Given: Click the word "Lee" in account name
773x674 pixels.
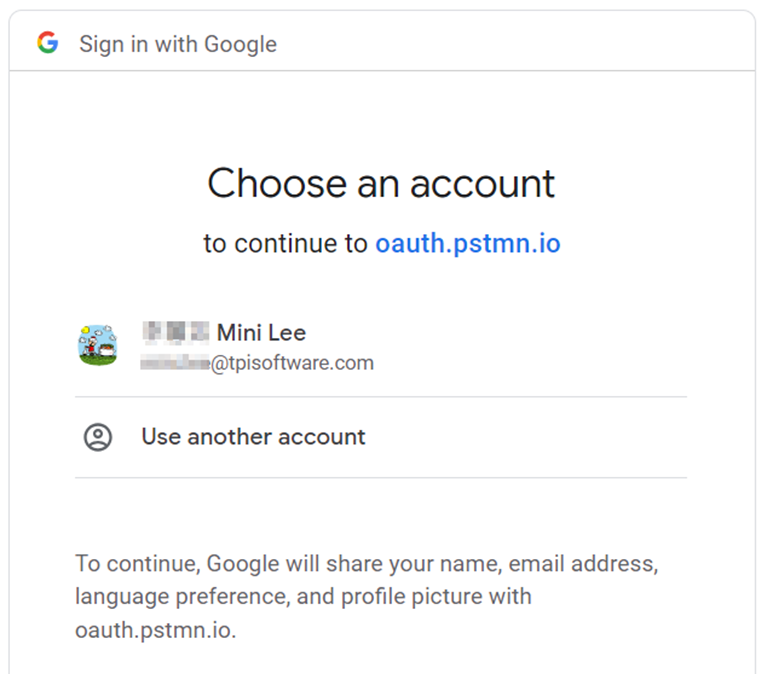Looking at the screenshot, I should click(287, 333).
